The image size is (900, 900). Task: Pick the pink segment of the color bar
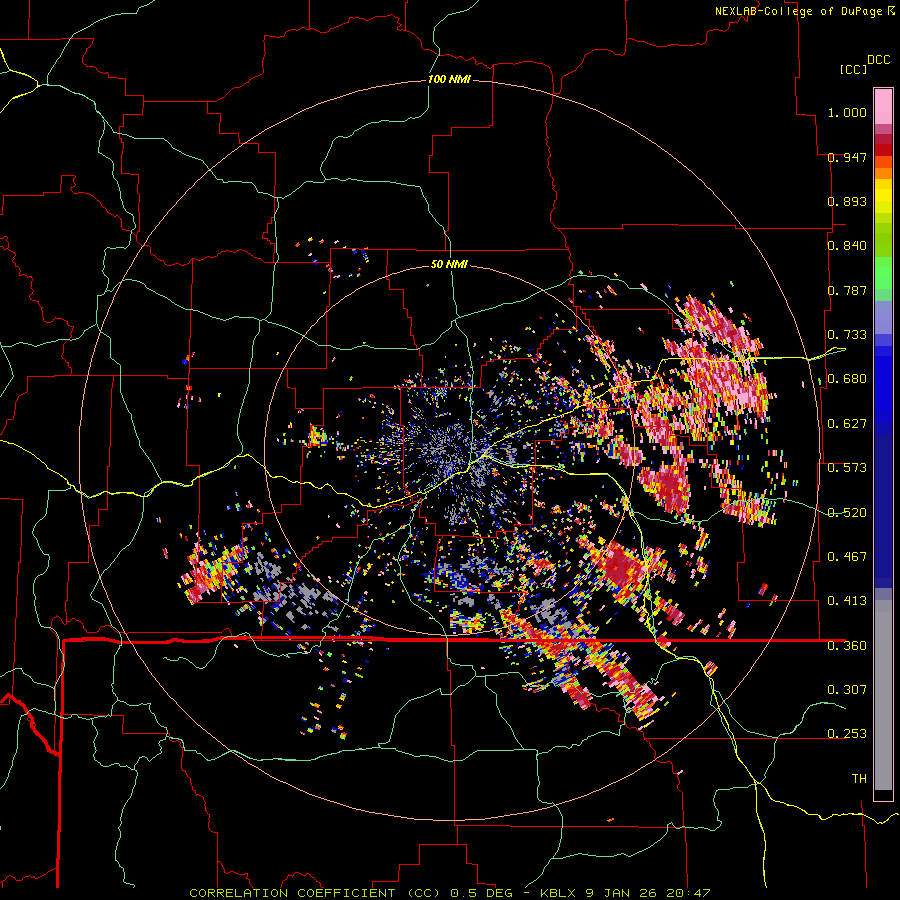point(883,106)
